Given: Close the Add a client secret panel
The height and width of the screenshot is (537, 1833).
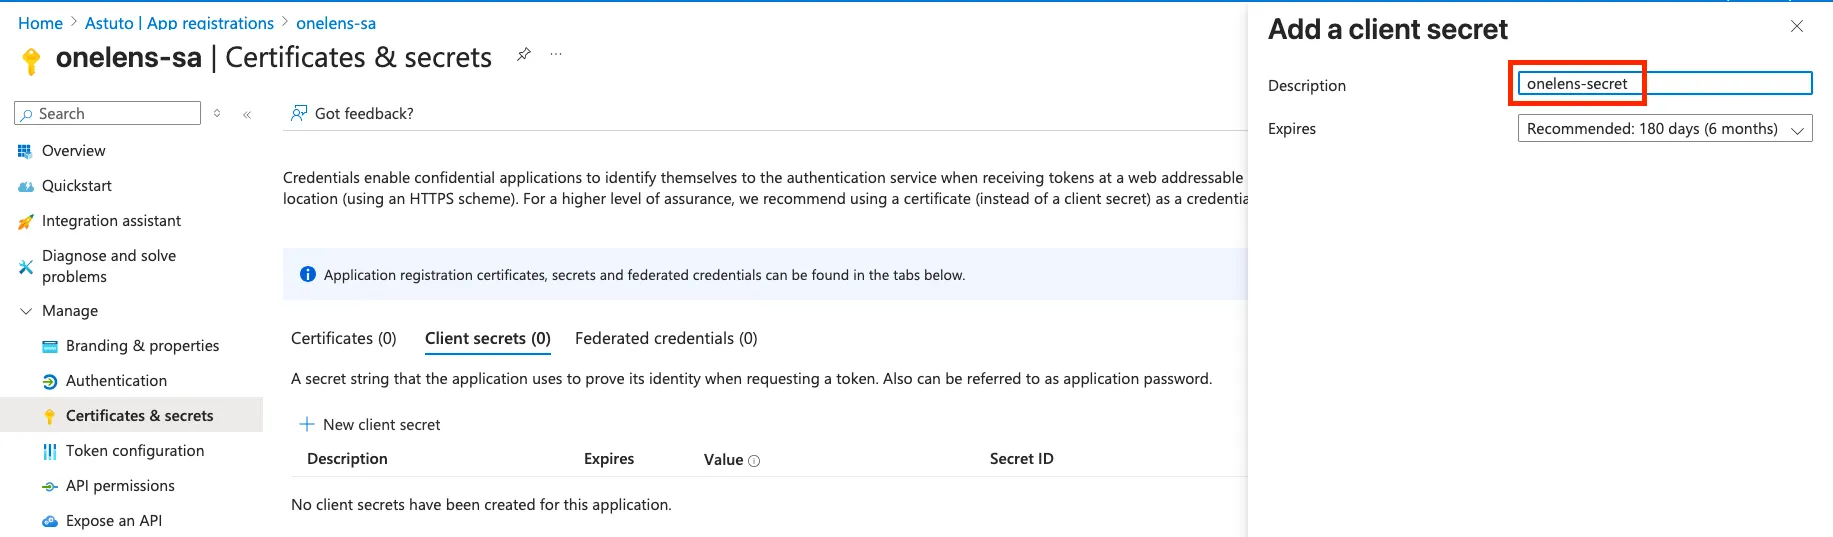Looking at the screenshot, I should [x=1796, y=27].
